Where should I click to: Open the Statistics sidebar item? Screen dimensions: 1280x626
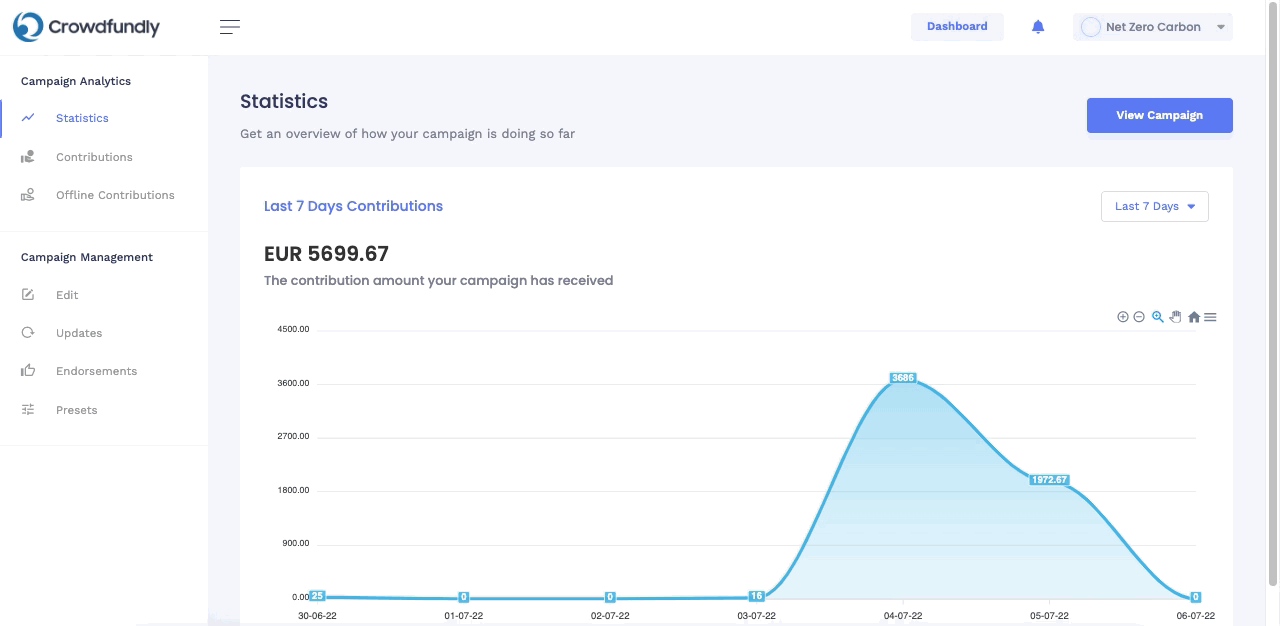(82, 118)
